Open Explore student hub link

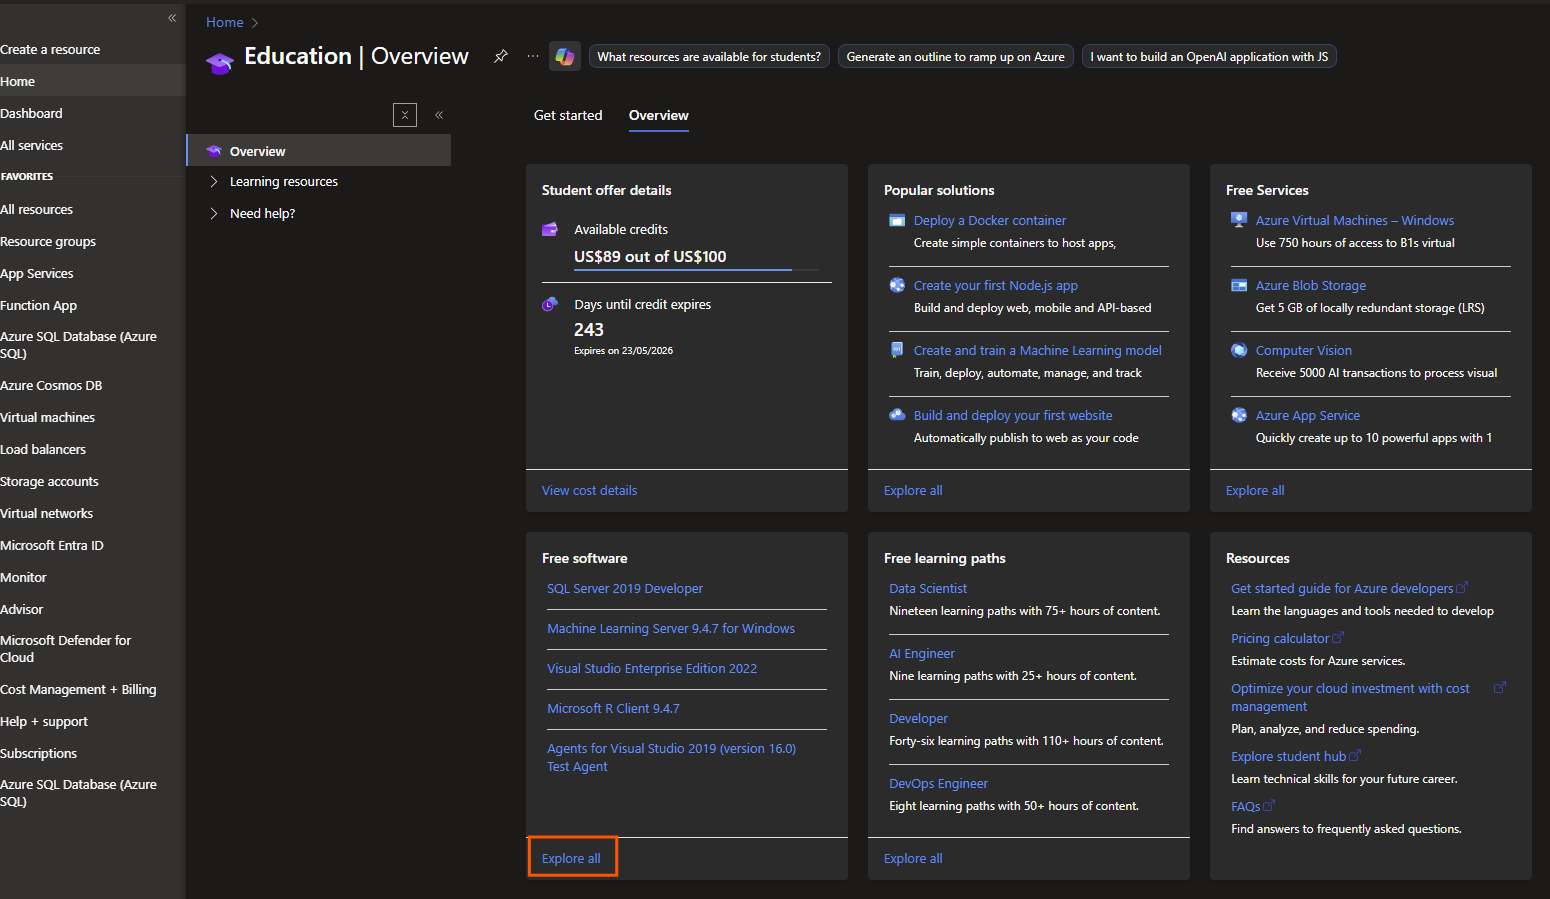(x=1295, y=757)
